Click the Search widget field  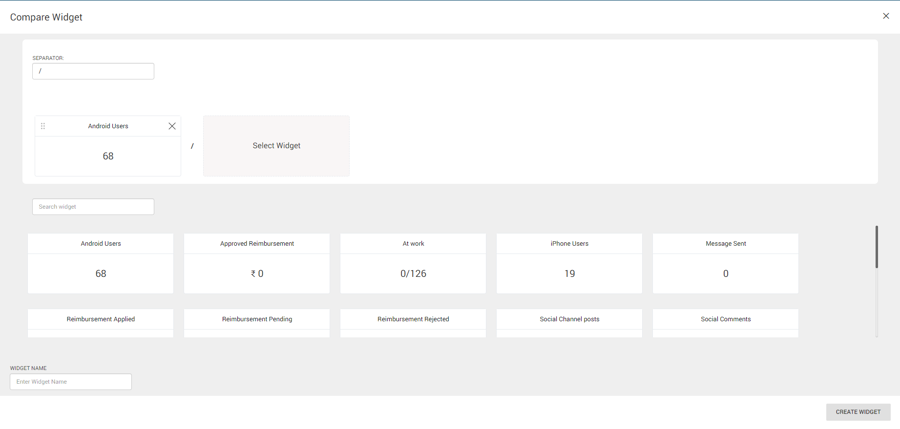coord(93,207)
